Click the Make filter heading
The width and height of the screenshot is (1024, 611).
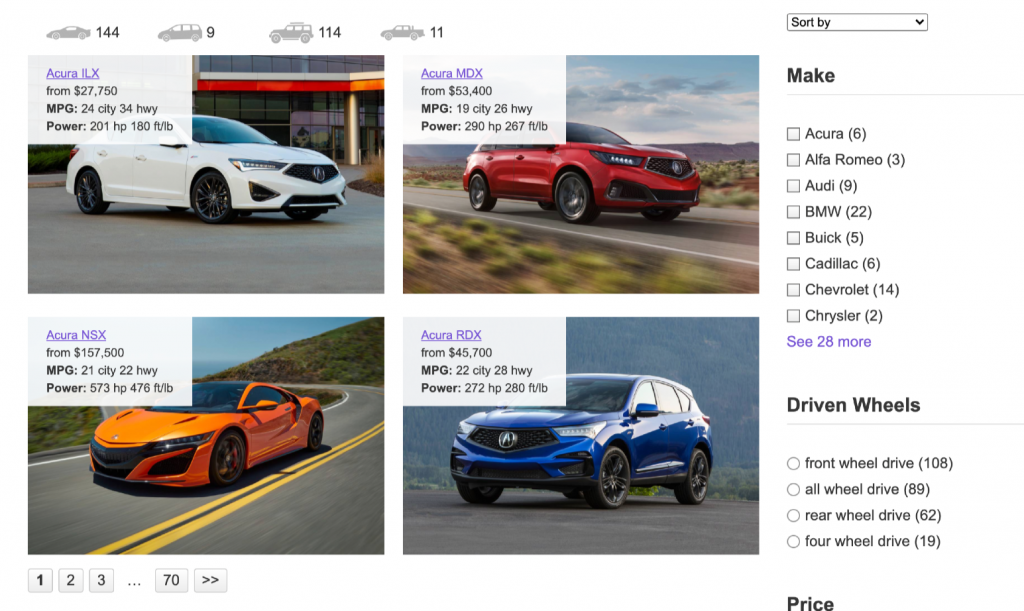[x=810, y=76]
